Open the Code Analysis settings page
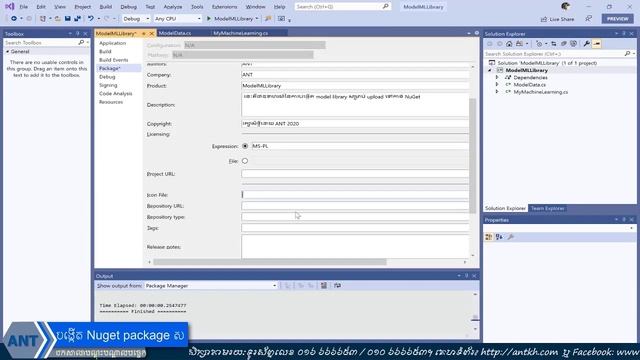 pyautogui.click(x=116, y=94)
